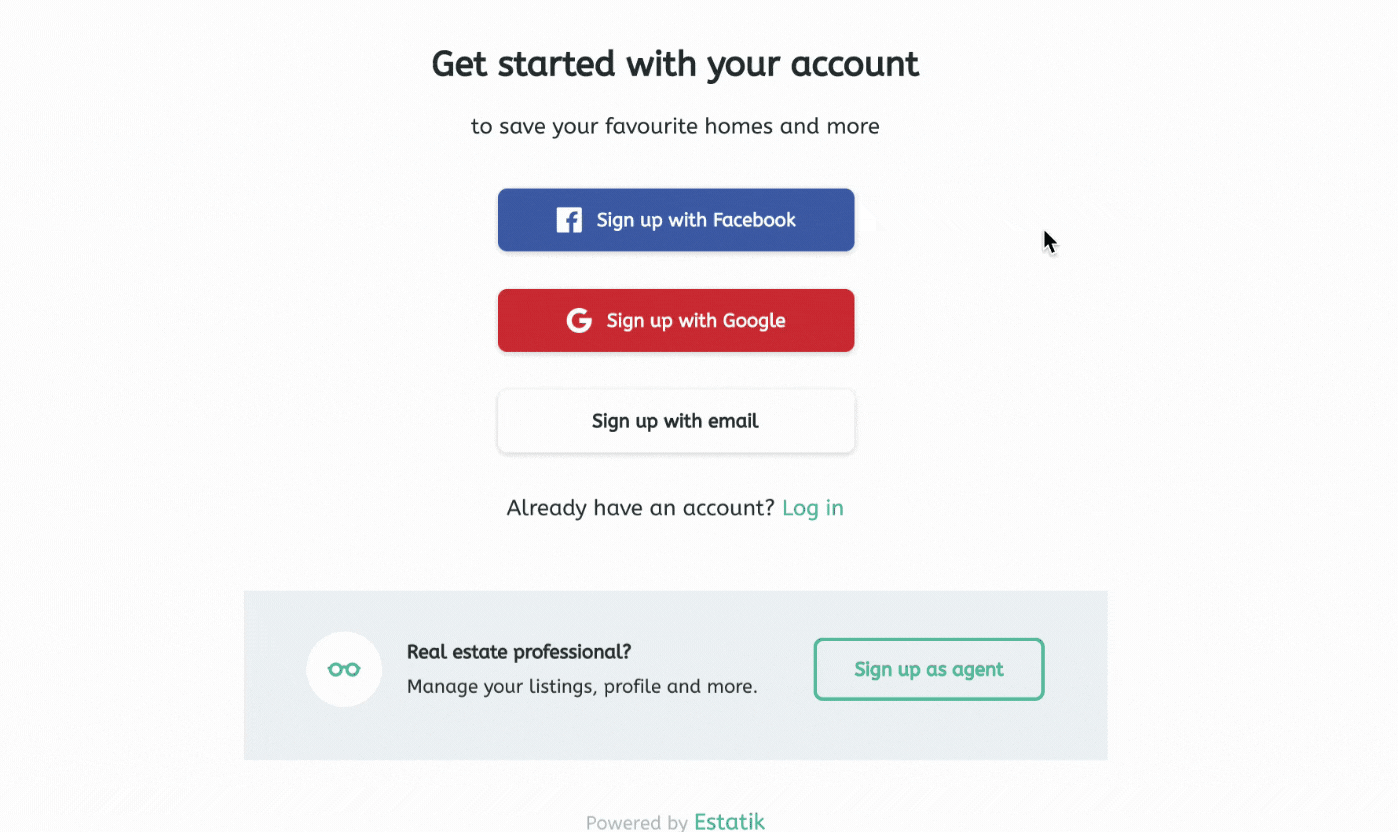1398x832 pixels.
Task: Click the 'to save your favourite homes' subtitle
Action: [675, 127]
